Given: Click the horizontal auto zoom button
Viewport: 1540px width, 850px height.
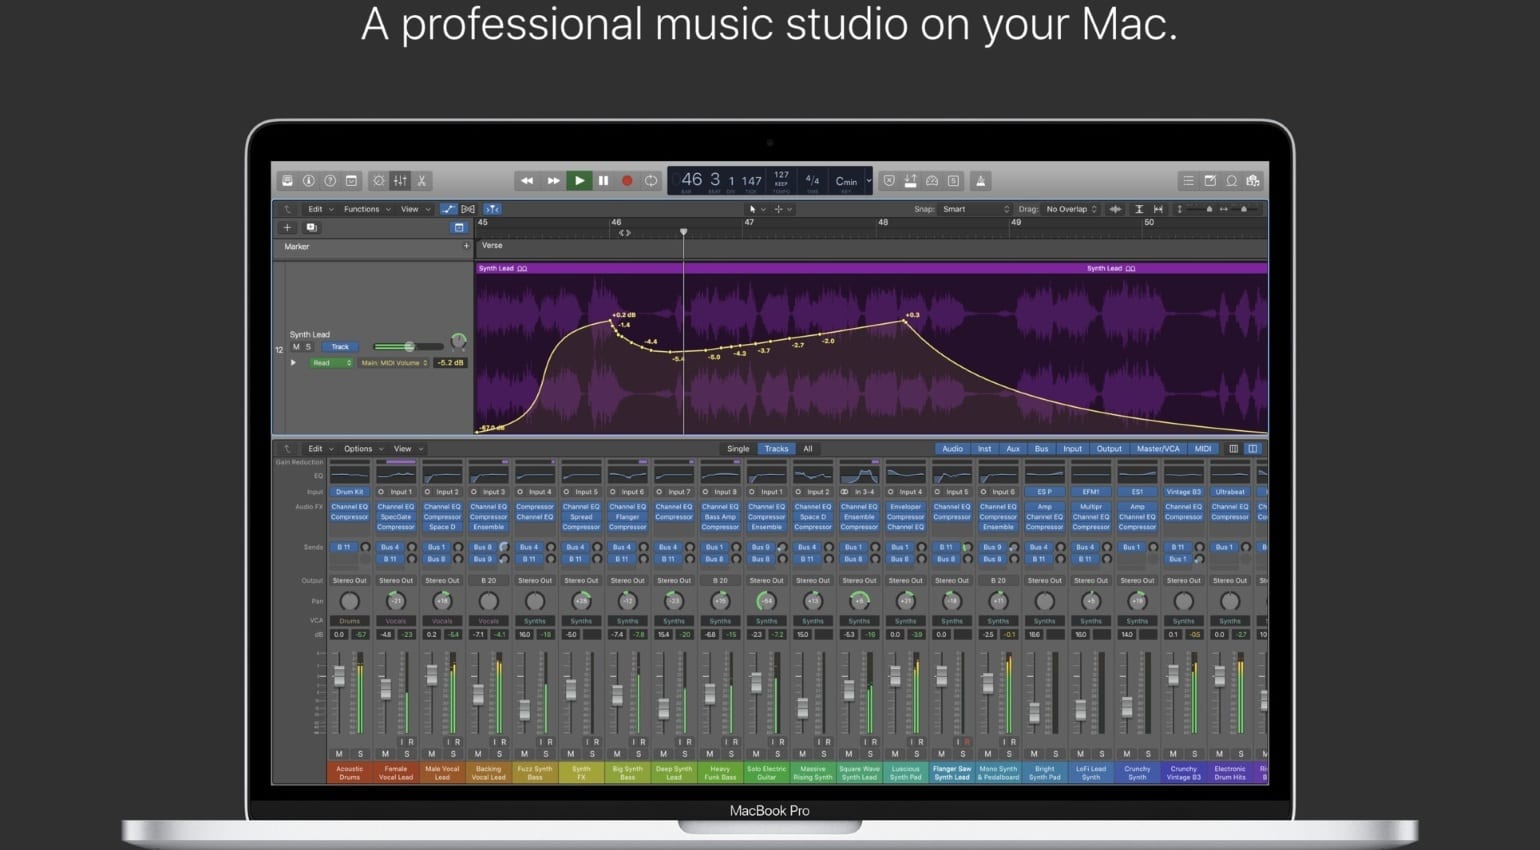Looking at the screenshot, I should (x=1158, y=209).
